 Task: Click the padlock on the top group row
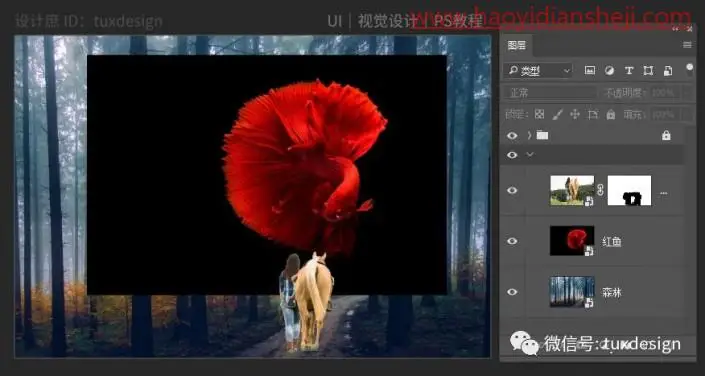(666, 135)
